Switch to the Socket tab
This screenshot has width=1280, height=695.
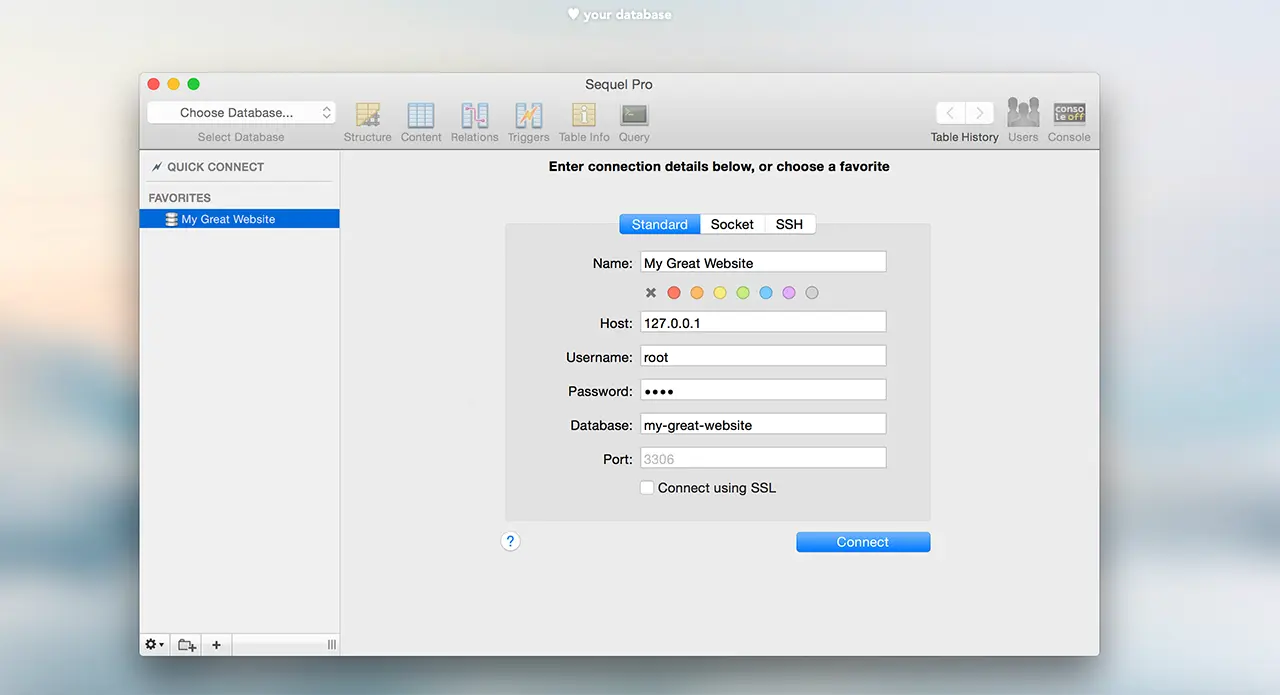732,224
